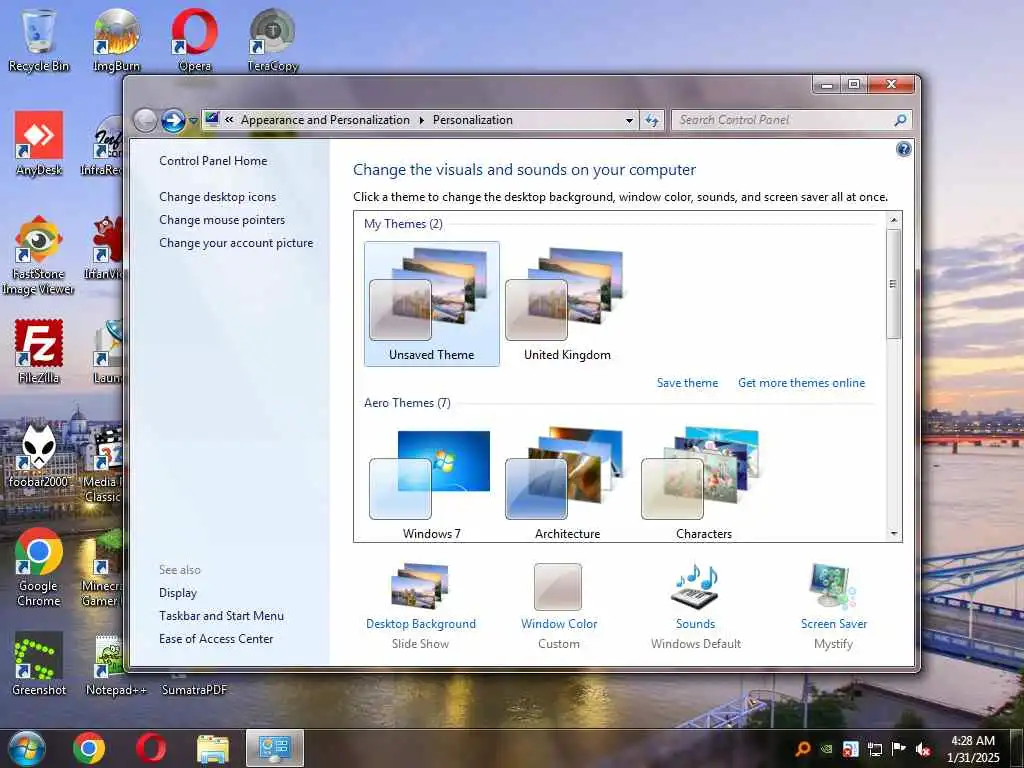The image size is (1024, 768).
Task: Click the Sounds link label
Action: (x=696, y=624)
